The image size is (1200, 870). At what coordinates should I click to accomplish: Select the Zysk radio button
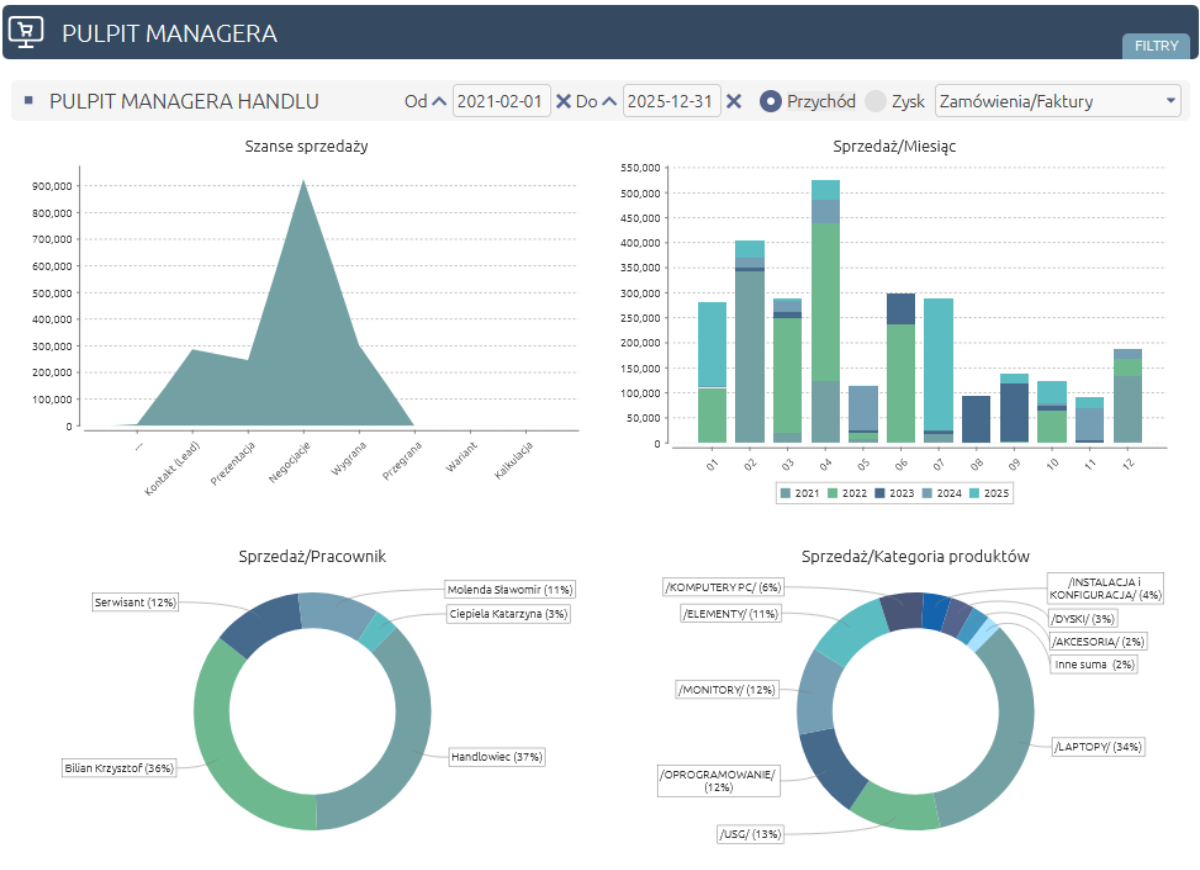[874, 101]
